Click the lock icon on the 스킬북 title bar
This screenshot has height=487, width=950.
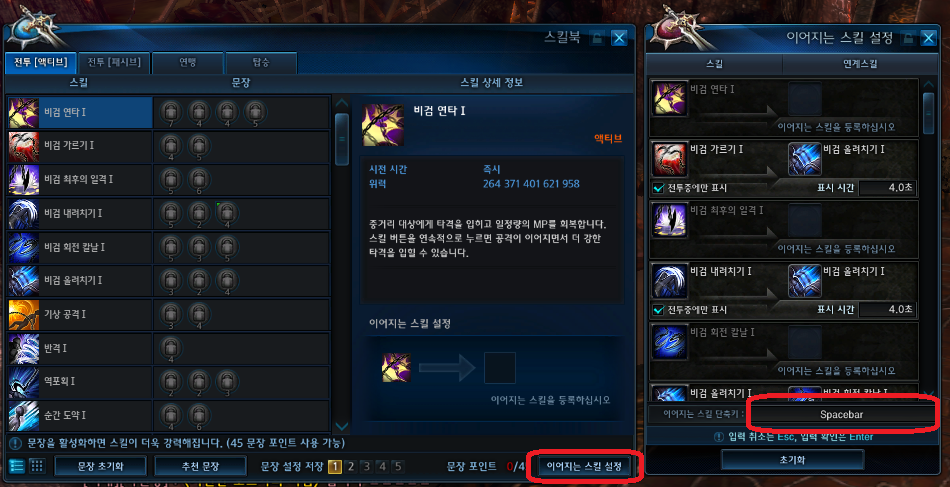click(x=597, y=38)
